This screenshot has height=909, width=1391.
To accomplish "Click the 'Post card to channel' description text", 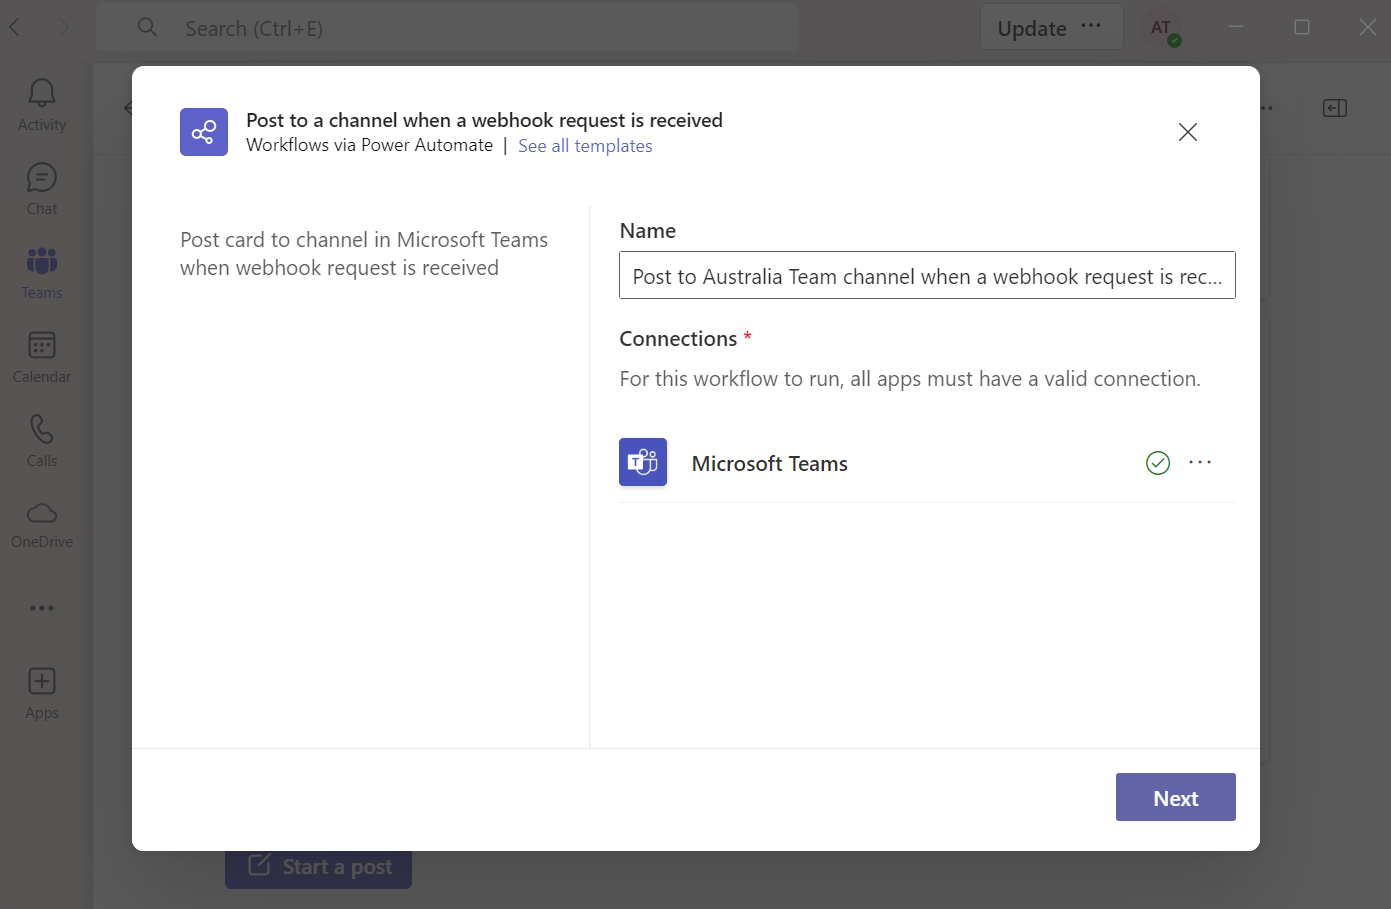I will pos(364,254).
